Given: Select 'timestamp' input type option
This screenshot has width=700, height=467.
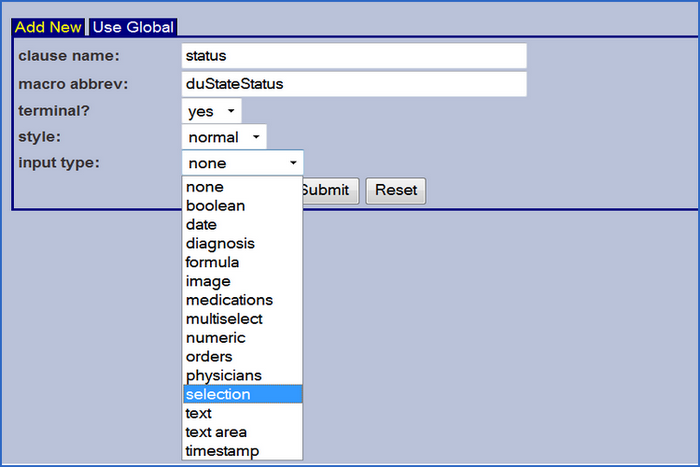Looking at the screenshot, I should point(242,450).
